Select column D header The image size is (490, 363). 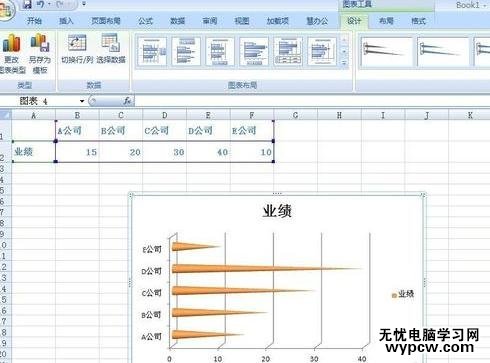coord(165,115)
